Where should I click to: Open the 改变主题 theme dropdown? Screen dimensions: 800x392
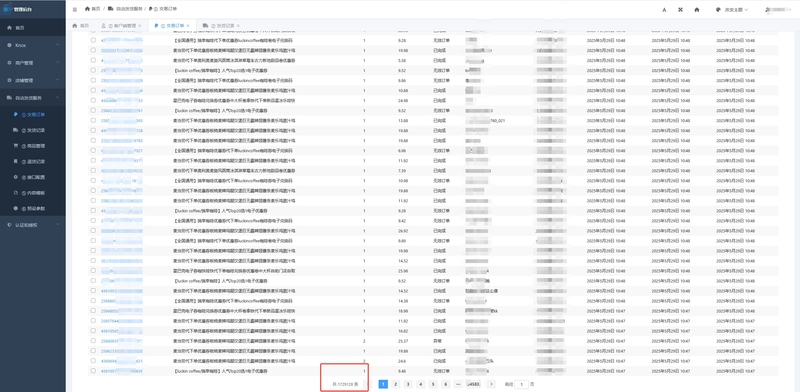[732, 10]
